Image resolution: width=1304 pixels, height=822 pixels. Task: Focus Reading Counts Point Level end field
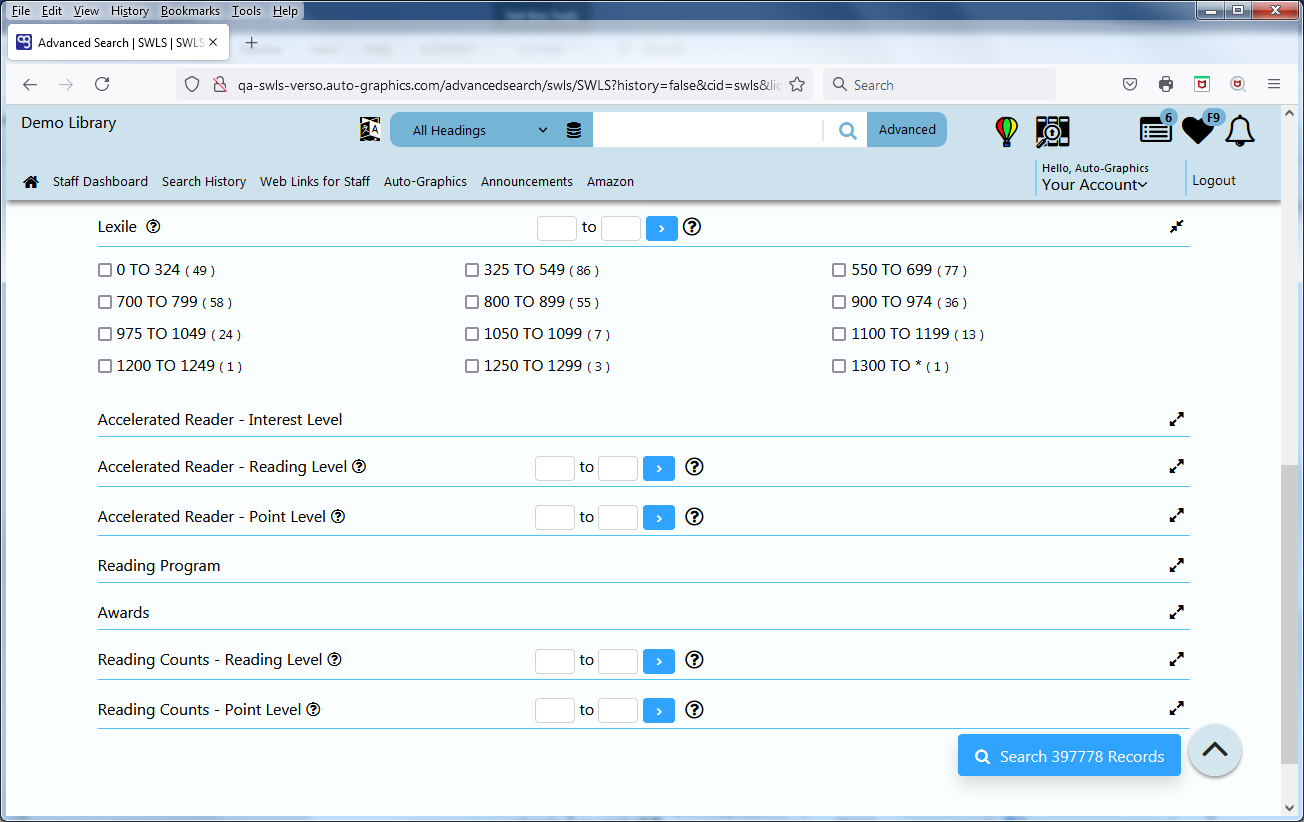[618, 710]
